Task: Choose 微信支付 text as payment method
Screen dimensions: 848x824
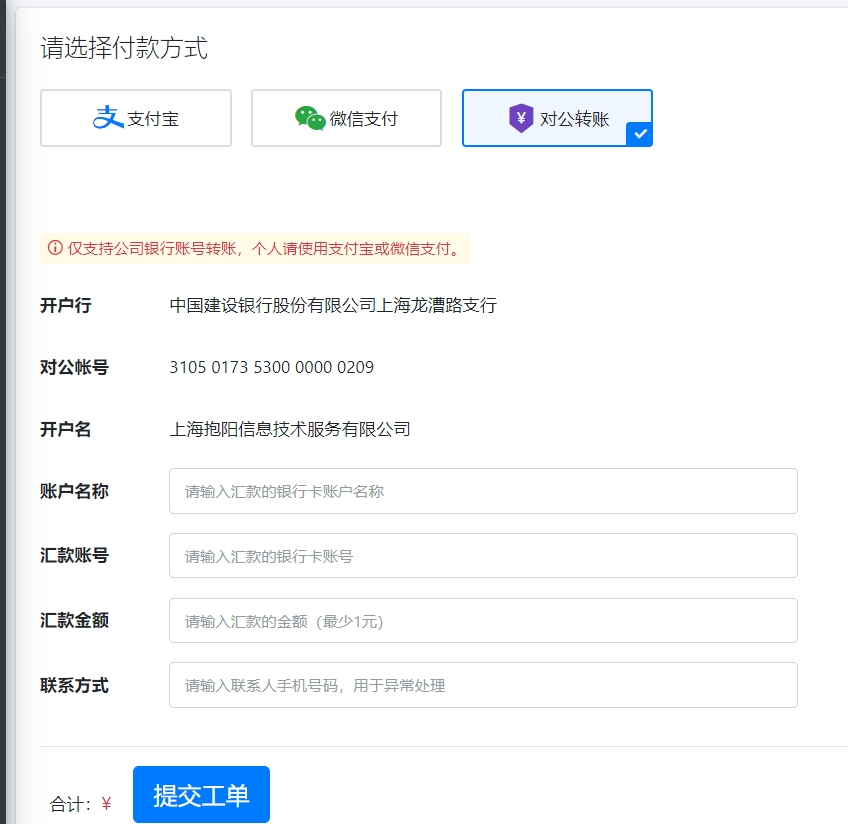Action: (x=364, y=119)
